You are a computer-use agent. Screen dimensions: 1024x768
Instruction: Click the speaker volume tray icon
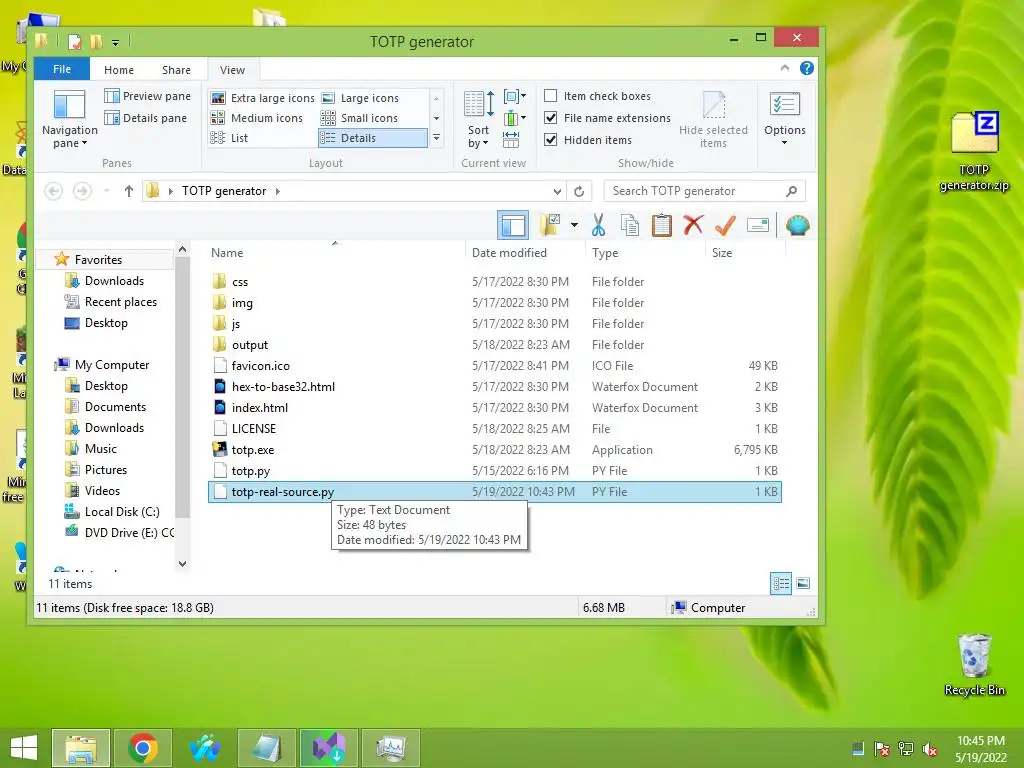tap(930, 749)
